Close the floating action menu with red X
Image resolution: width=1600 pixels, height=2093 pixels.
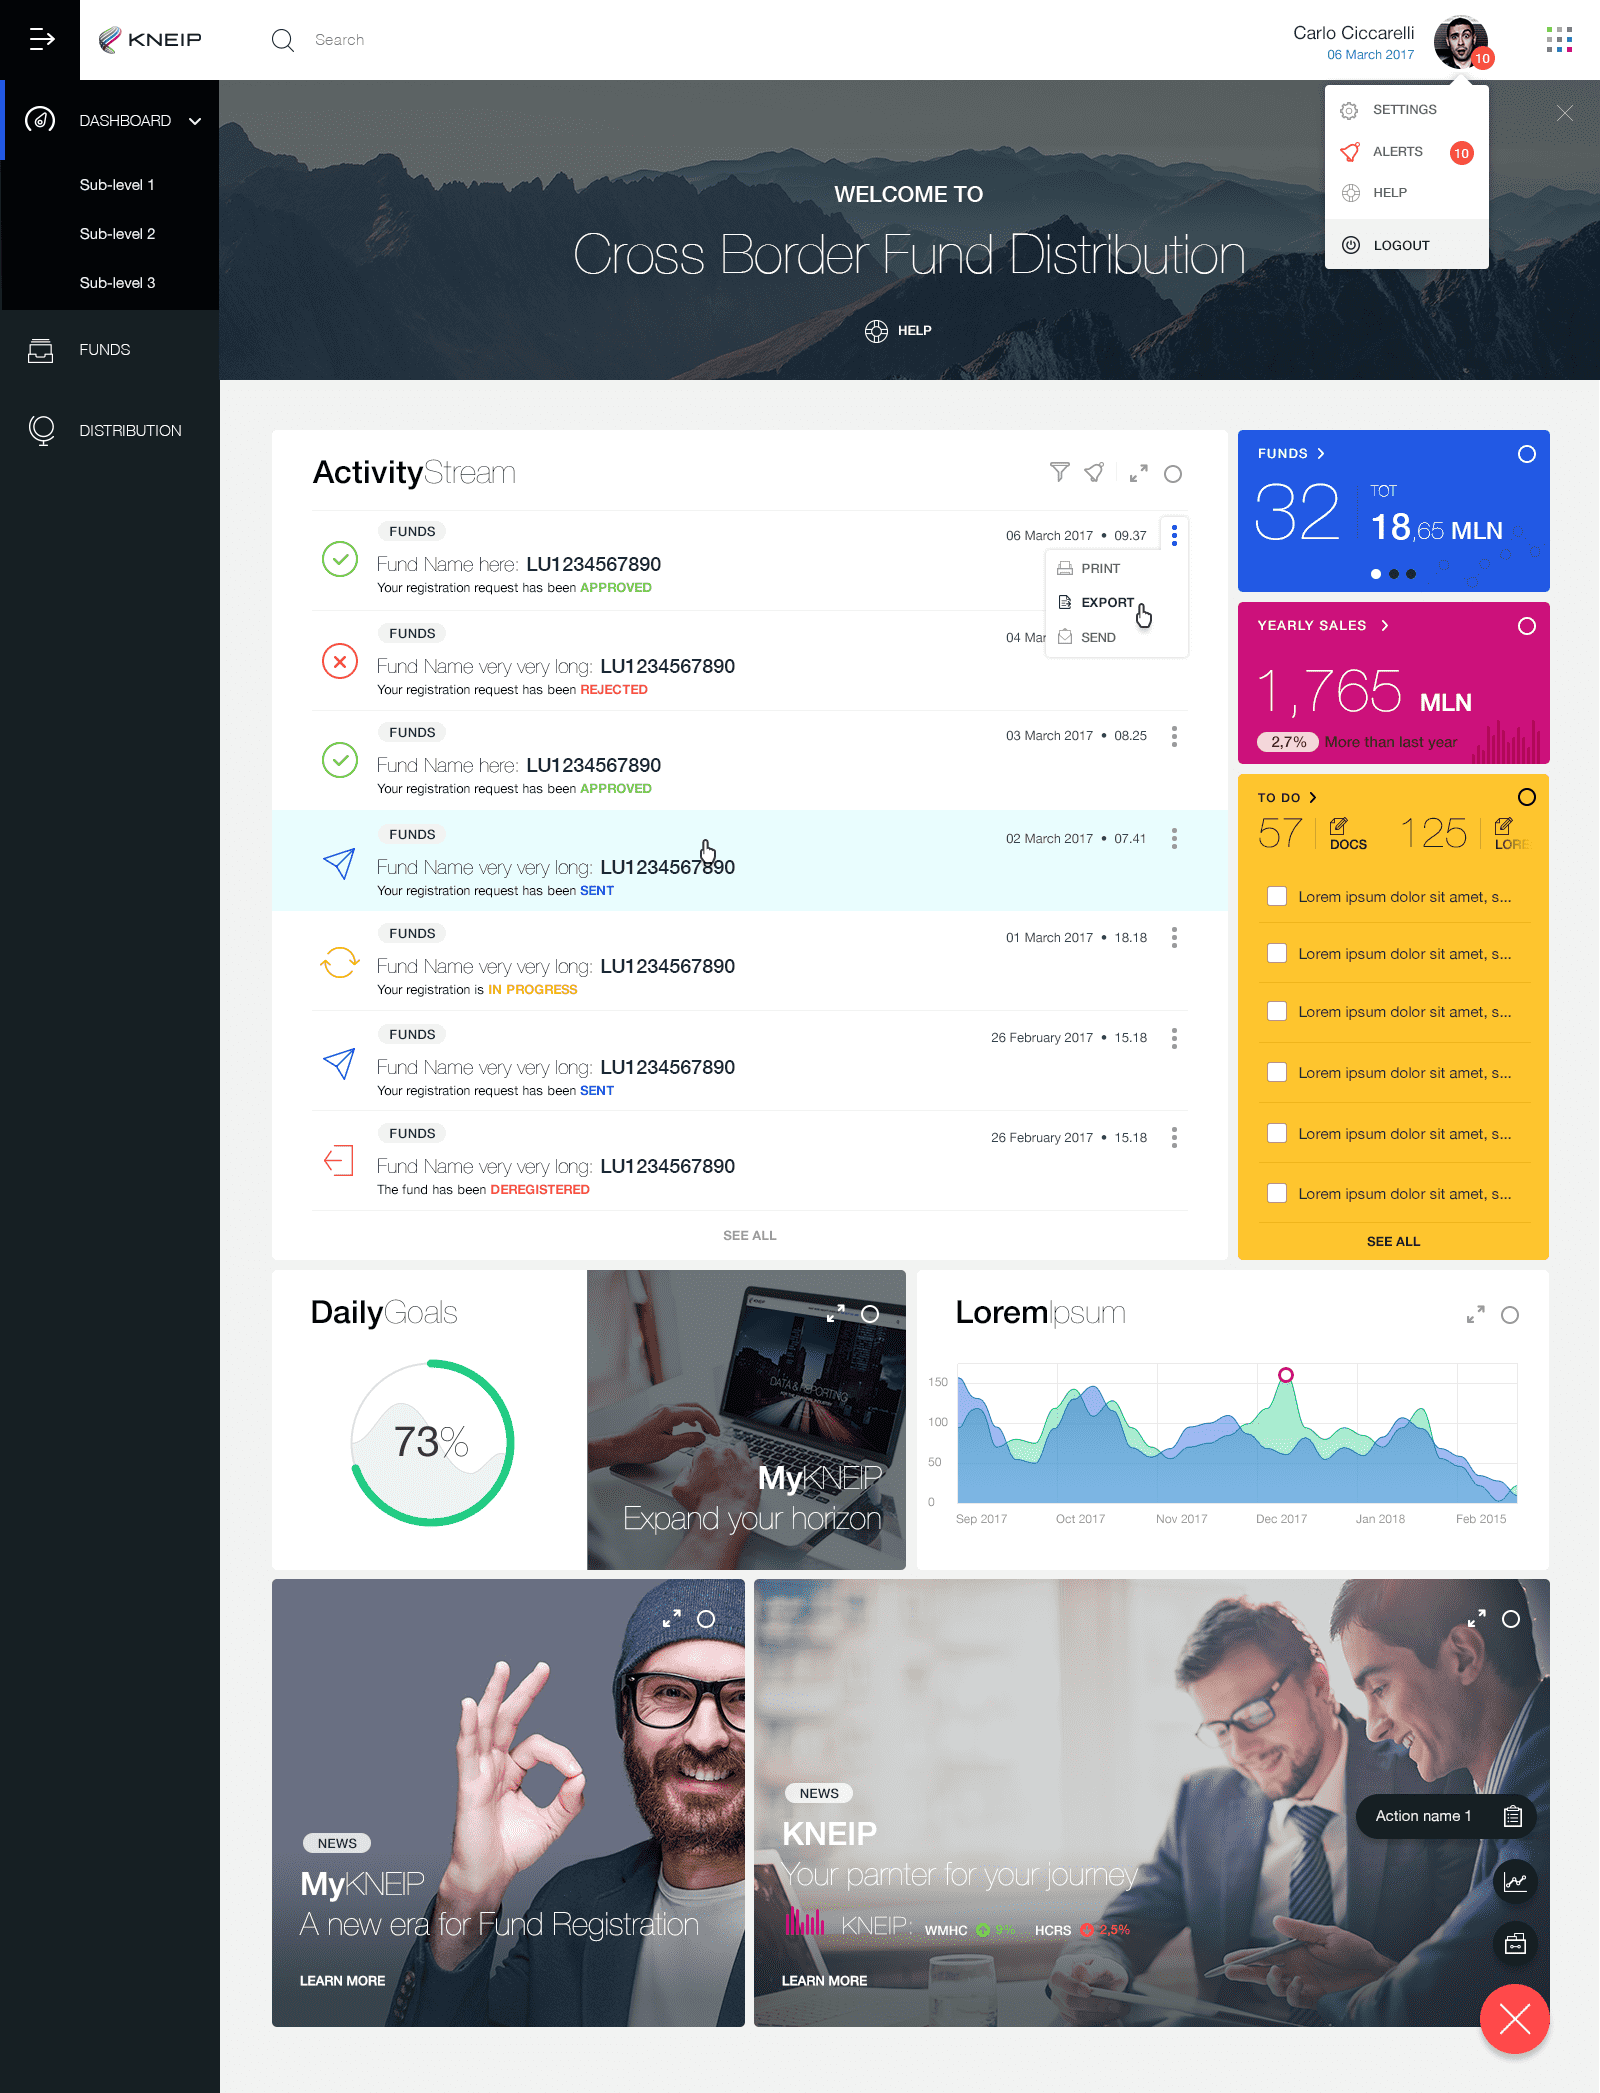tap(1515, 2019)
